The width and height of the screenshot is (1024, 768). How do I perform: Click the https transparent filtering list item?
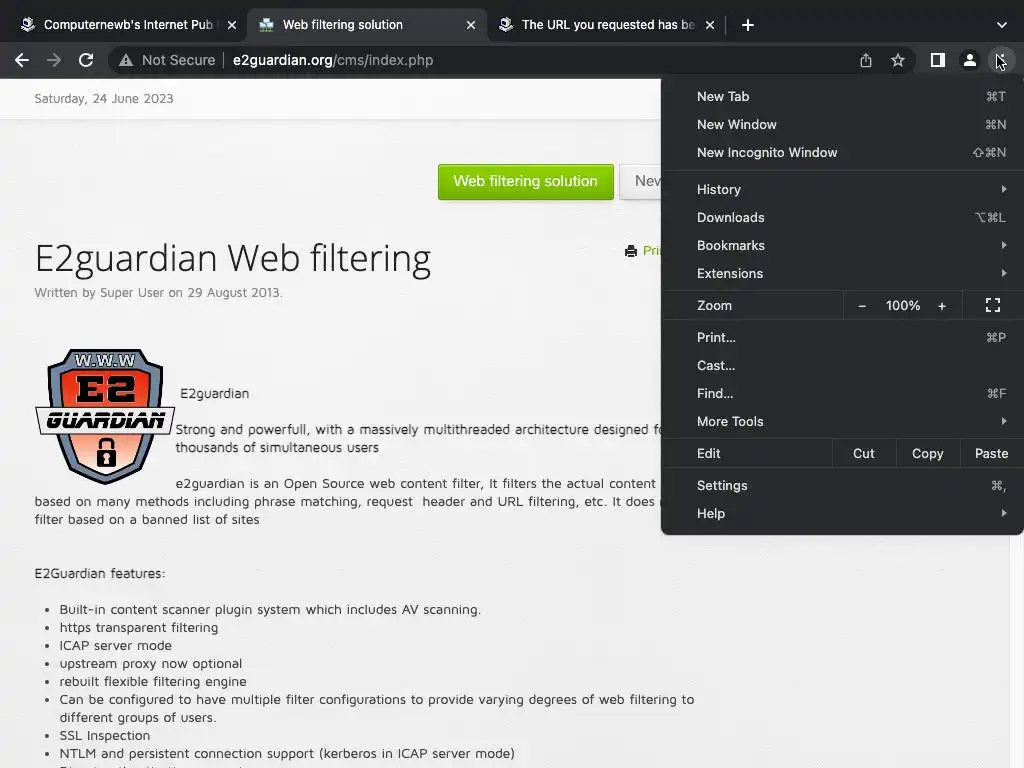coord(138,628)
